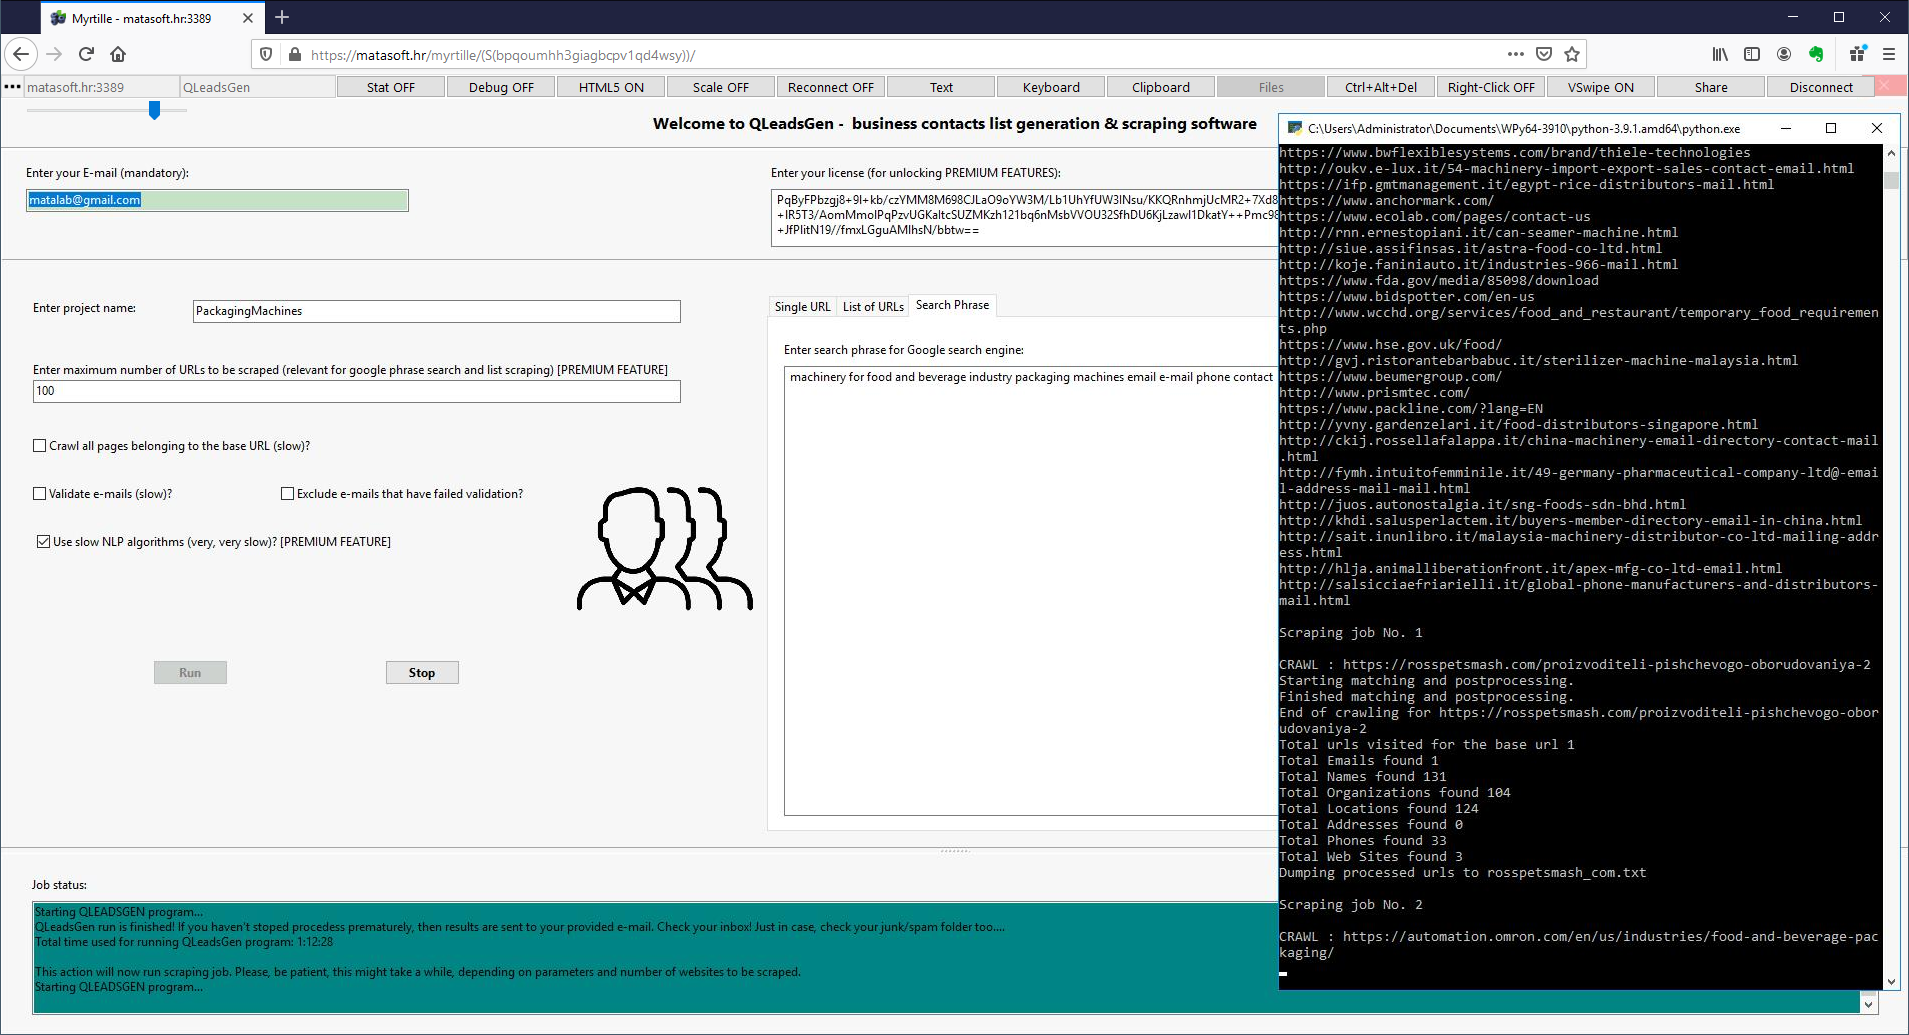Bookmark this page with the star icon
This screenshot has height=1035, width=1909.
click(1572, 54)
